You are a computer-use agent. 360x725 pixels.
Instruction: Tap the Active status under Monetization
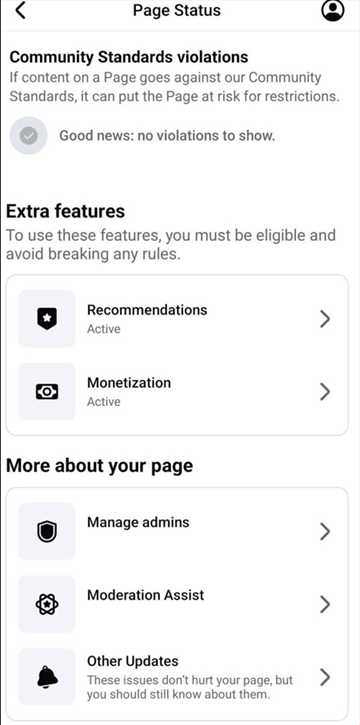pos(104,402)
